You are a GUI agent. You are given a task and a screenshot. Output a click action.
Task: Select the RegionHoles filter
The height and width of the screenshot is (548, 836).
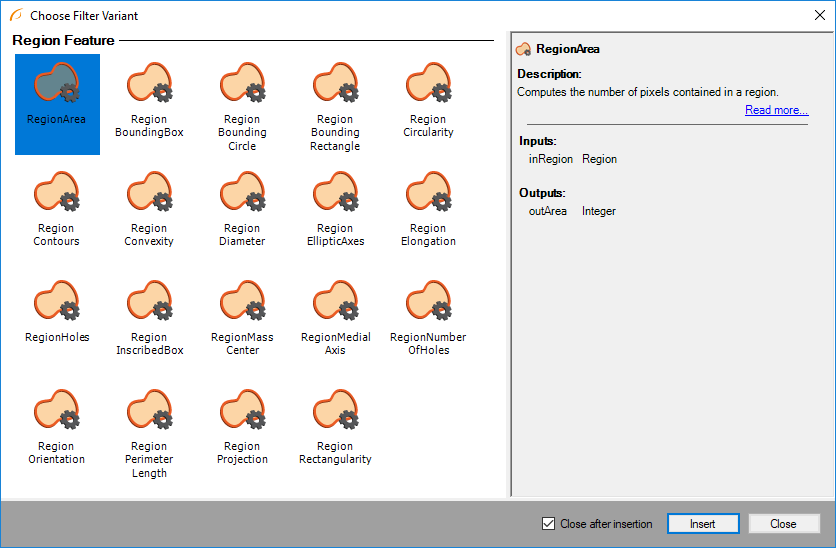pos(56,301)
